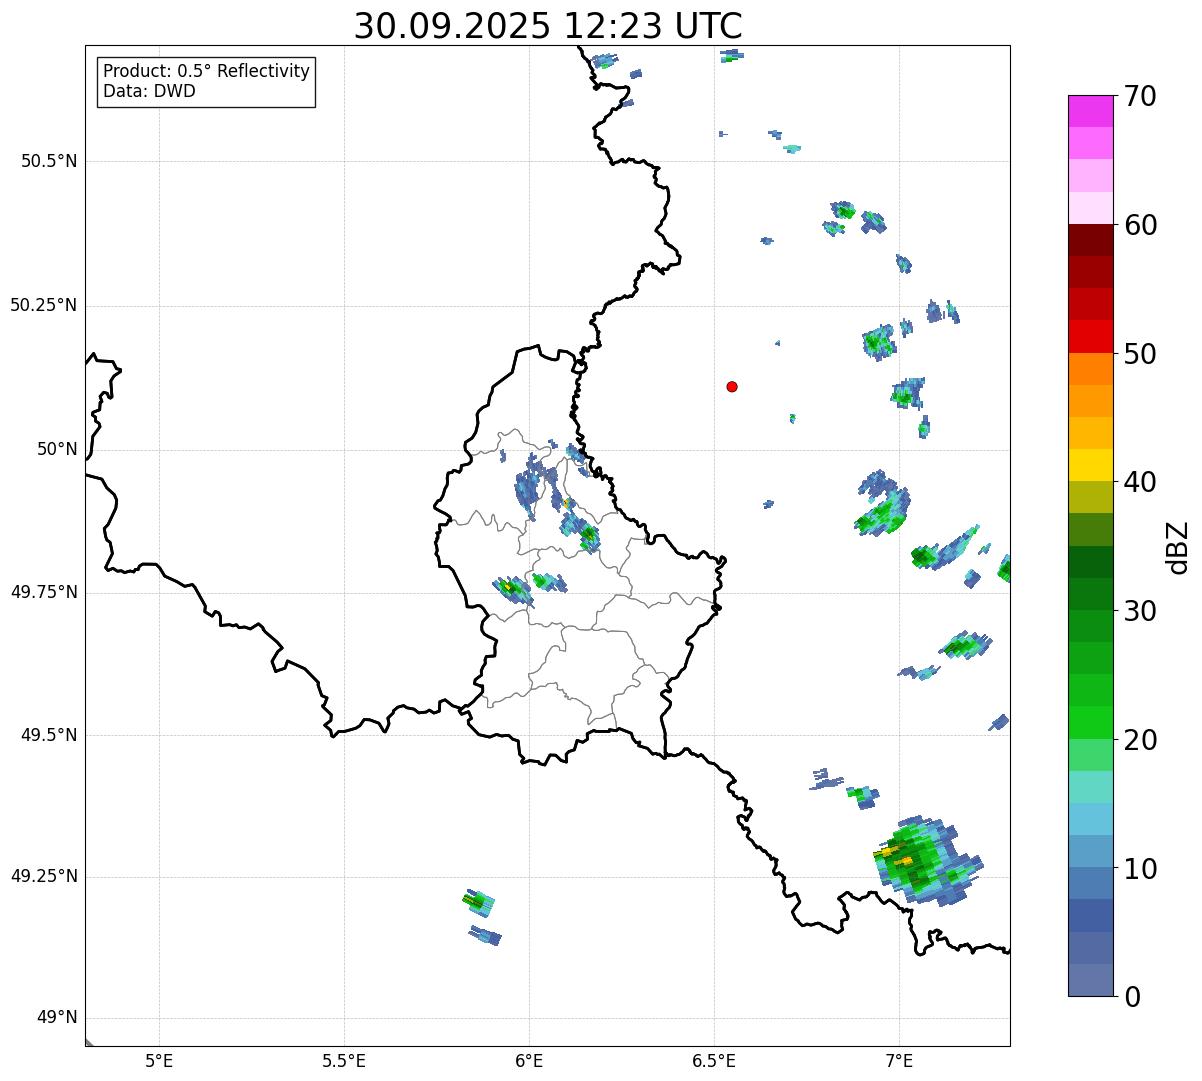This screenshot has height=1081, width=1202.
Task: Click the Product 0.5° Reflectivity info box
Action: tap(206, 81)
